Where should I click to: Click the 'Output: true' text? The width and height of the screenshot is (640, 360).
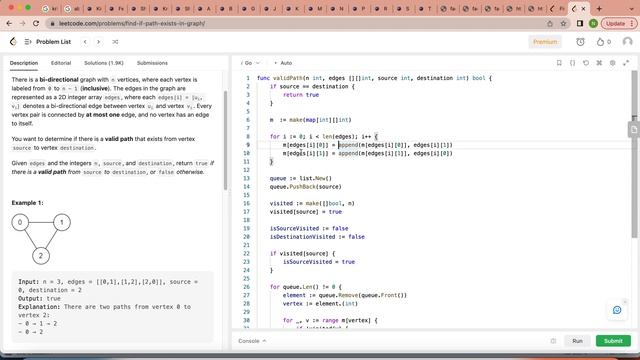[x=39, y=298]
